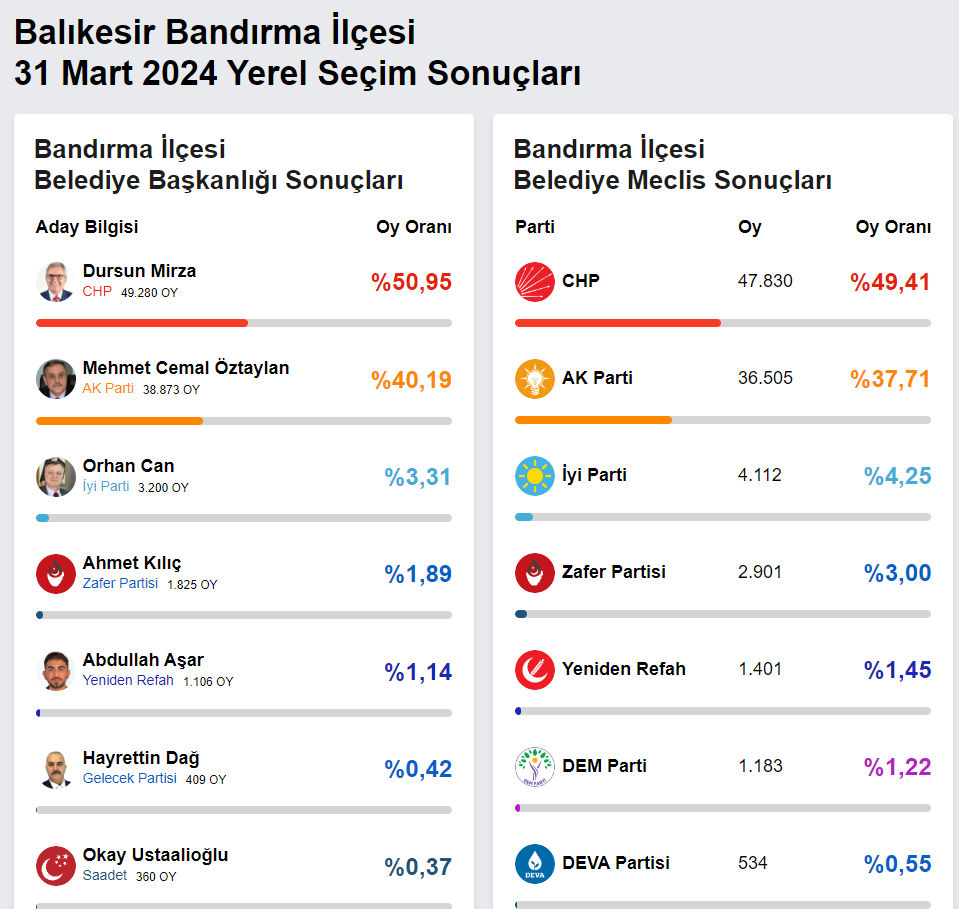959x909 pixels.
Task: Open Dursun Mirza's candidate photo
Action: click(x=56, y=282)
